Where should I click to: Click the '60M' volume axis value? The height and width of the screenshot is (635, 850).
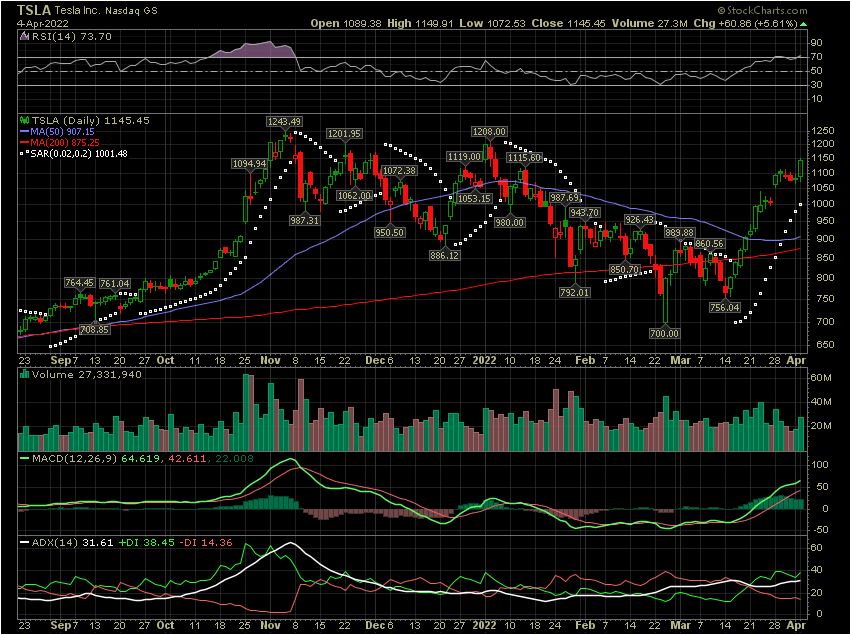coord(822,378)
